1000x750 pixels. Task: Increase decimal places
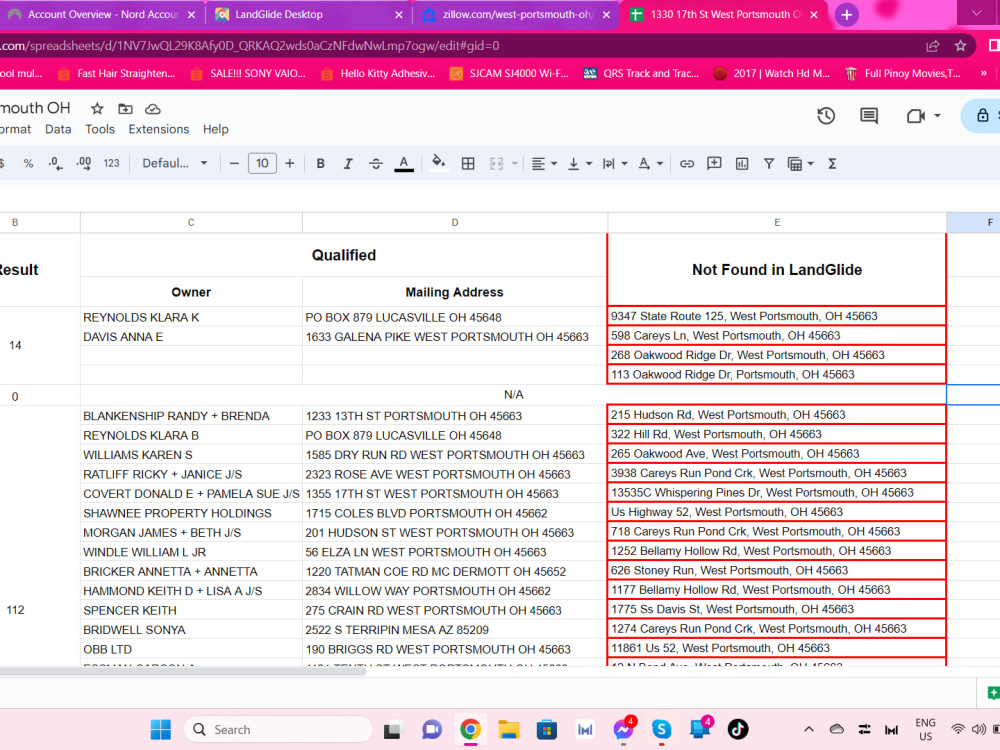[84, 164]
